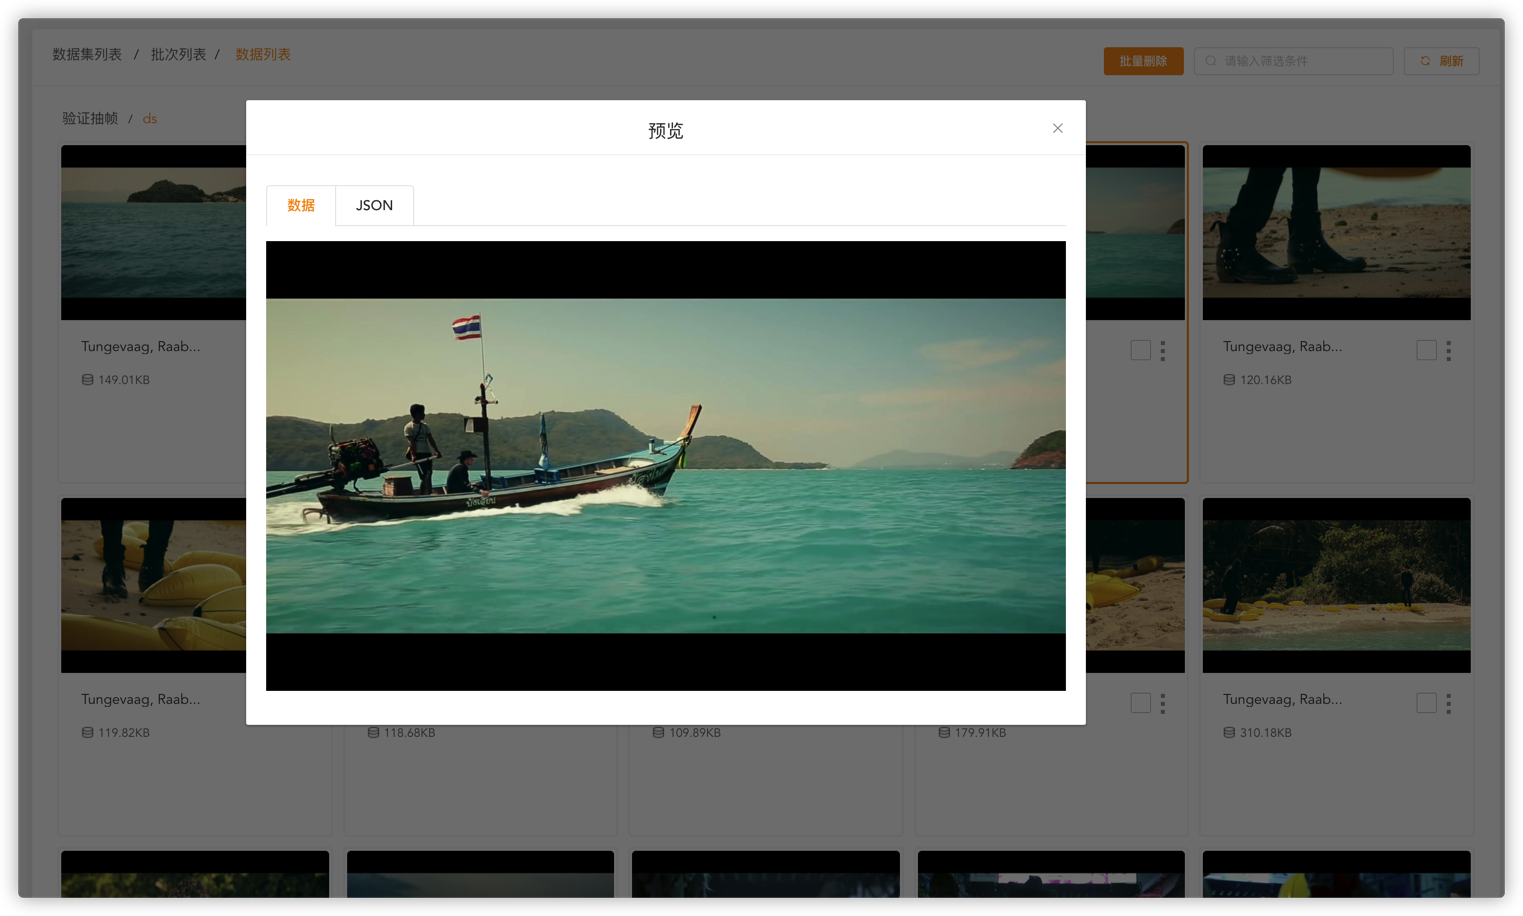Click the file name above 119.82KB
The image size is (1523, 916).
click(140, 699)
